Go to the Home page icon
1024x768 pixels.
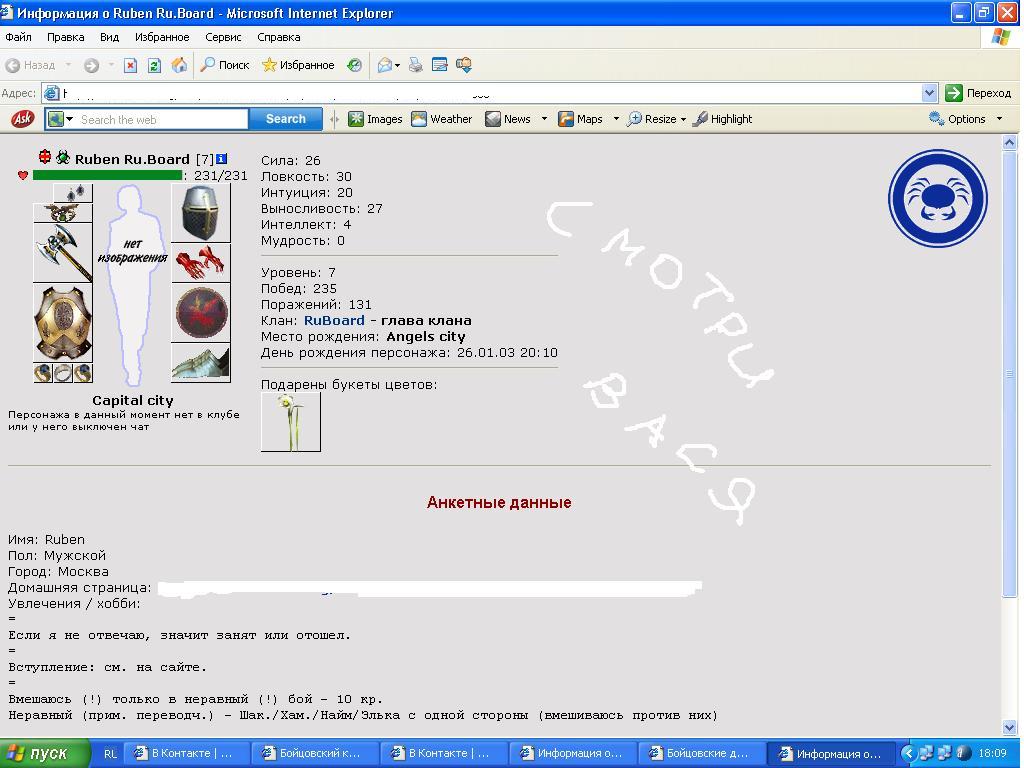[179, 65]
